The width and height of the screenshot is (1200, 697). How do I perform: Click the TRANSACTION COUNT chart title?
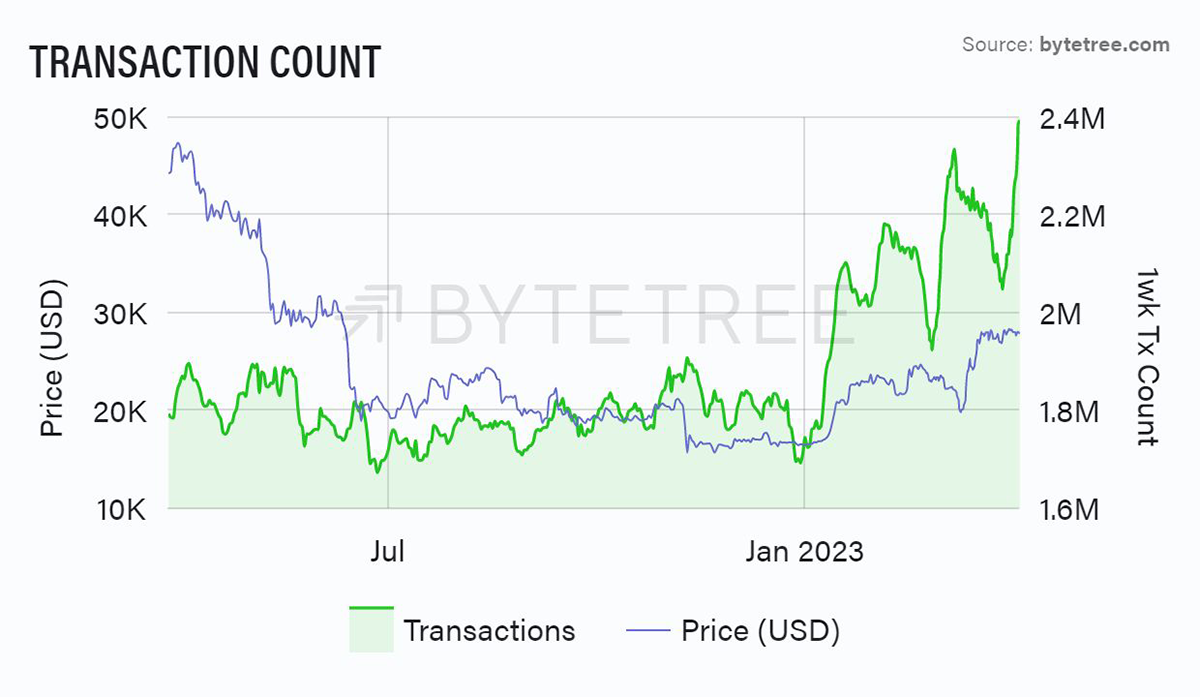coord(205,62)
